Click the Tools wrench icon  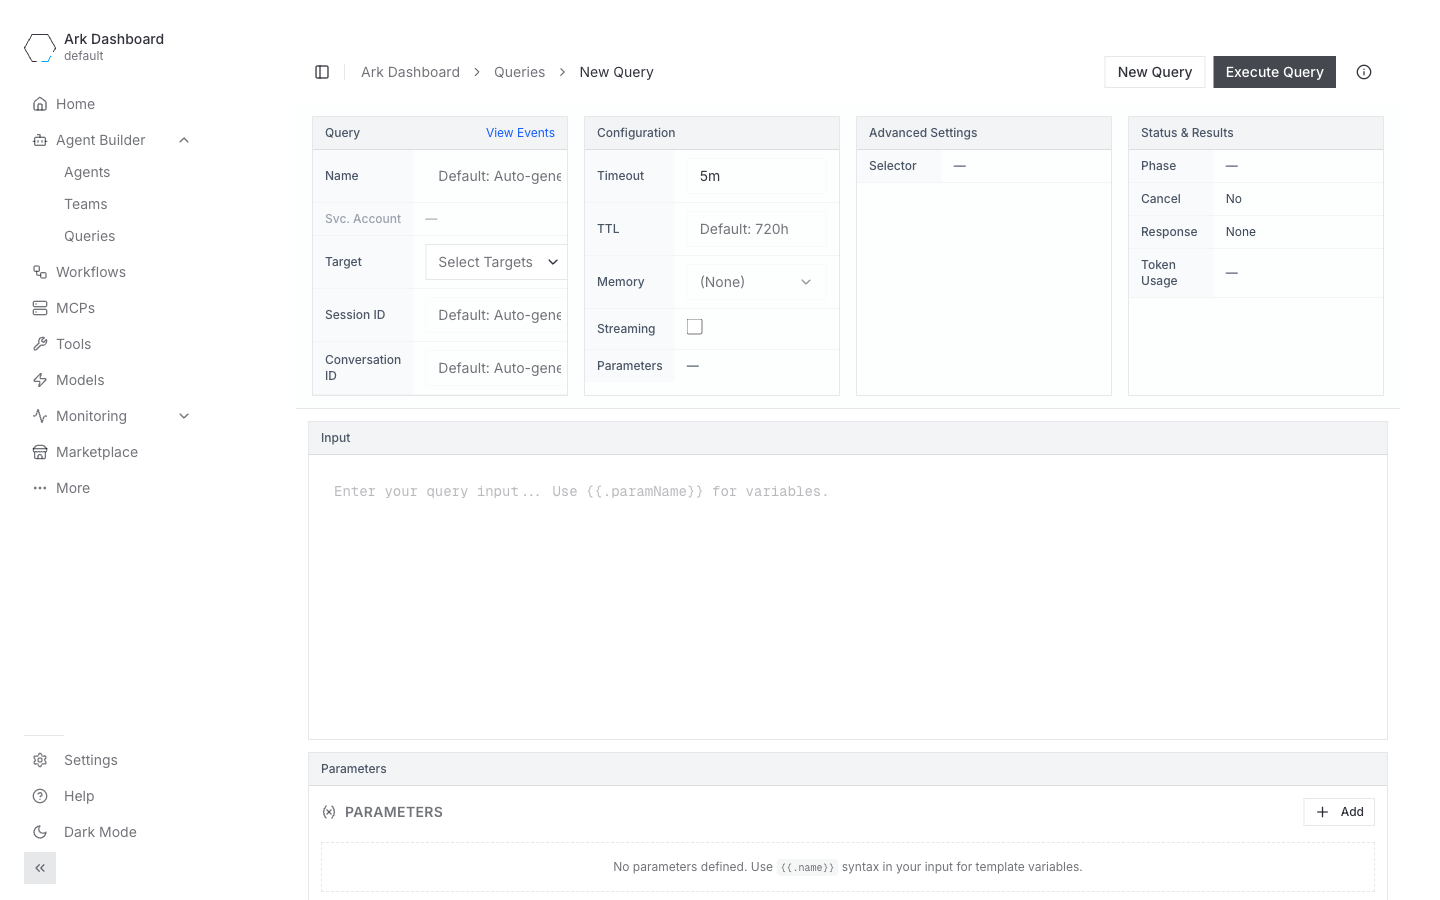click(40, 344)
